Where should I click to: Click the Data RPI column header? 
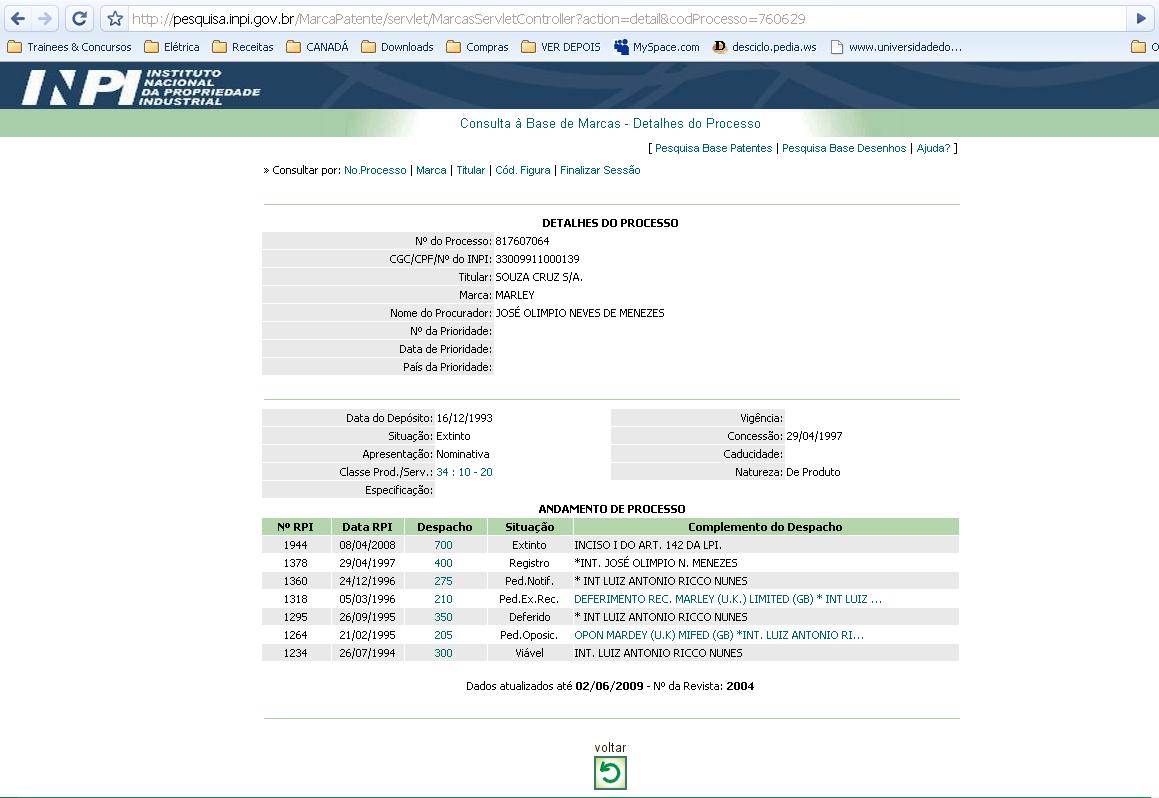click(x=367, y=527)
